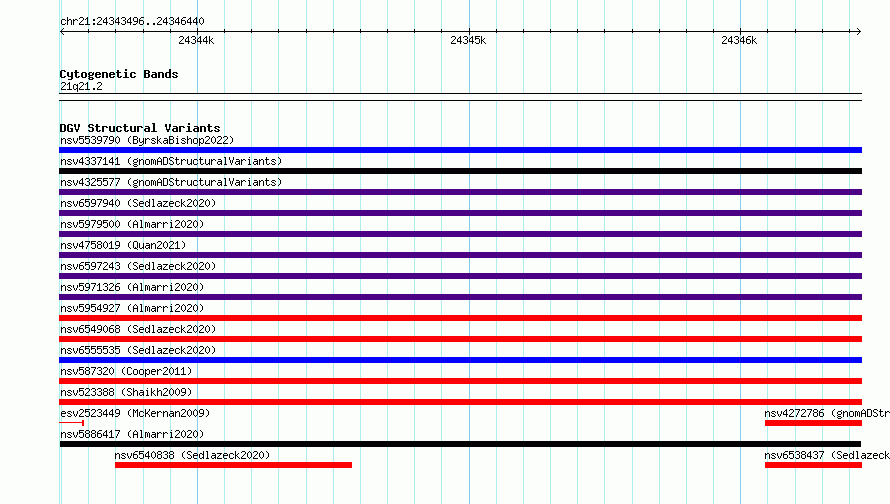Select the blue bar under nsv6555535
Image resolution: width=890 pixels, height=504 pixels.
click(460, 360)
